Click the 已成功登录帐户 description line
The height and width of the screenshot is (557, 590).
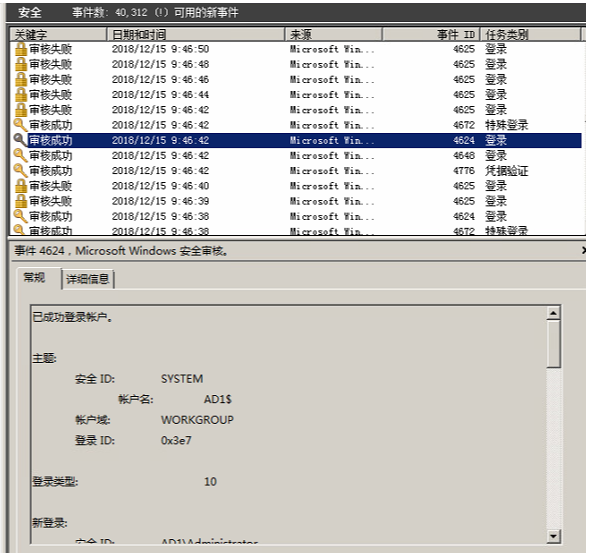coord(73,317)
